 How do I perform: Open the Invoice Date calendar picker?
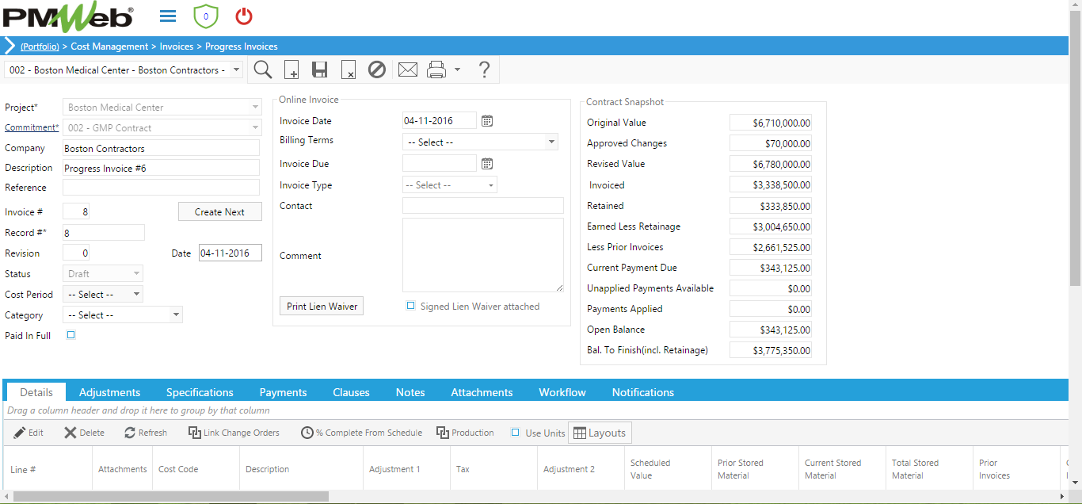487,121
